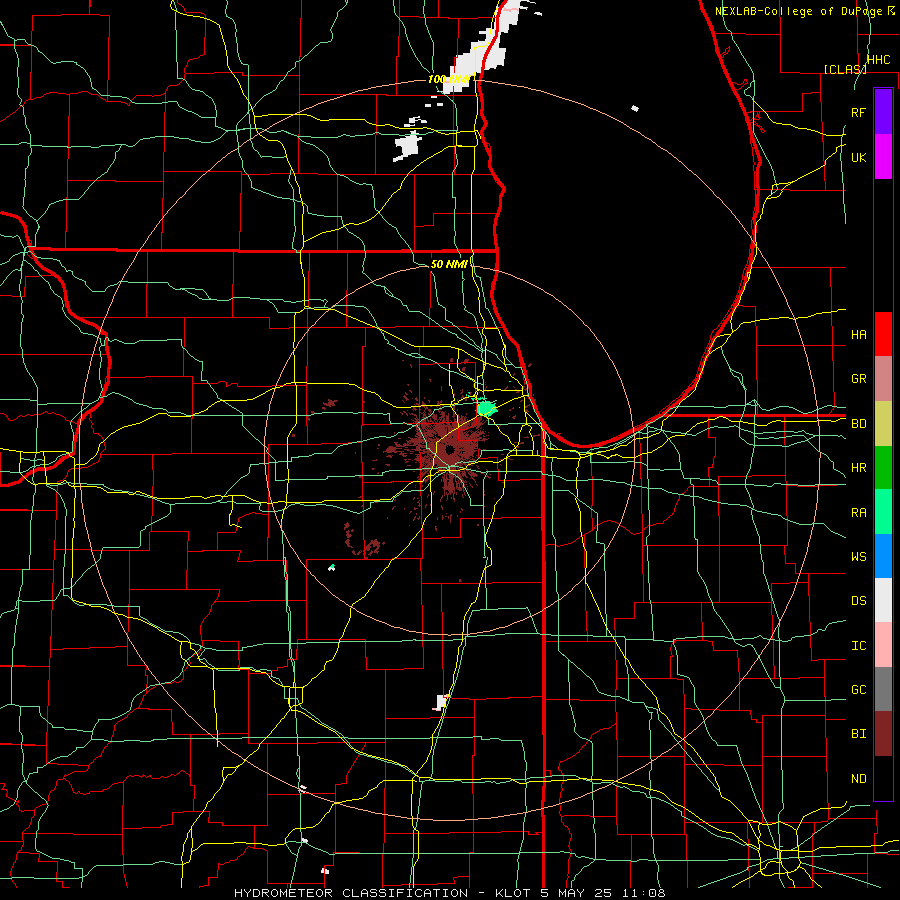Click the "NEXLAB-College of DuPage" header text
900x900 pixels.
click(798, 11)
